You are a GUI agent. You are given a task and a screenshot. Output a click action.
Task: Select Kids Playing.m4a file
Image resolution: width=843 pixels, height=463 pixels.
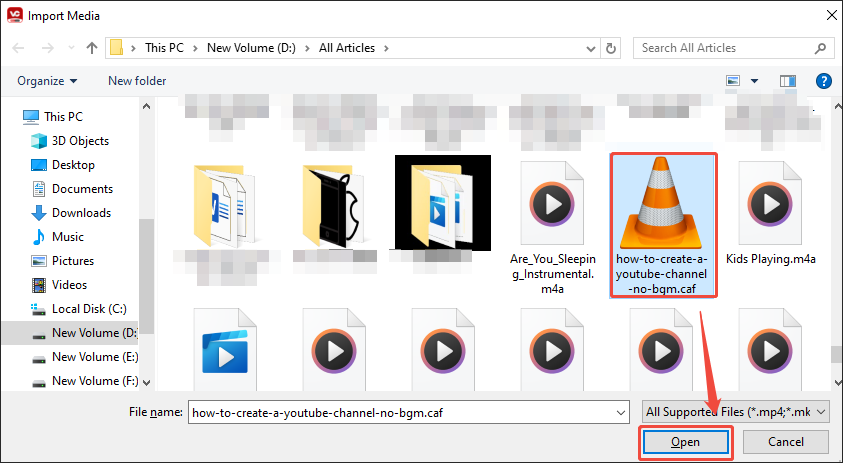pyautogui.click(x=770, y=213)
